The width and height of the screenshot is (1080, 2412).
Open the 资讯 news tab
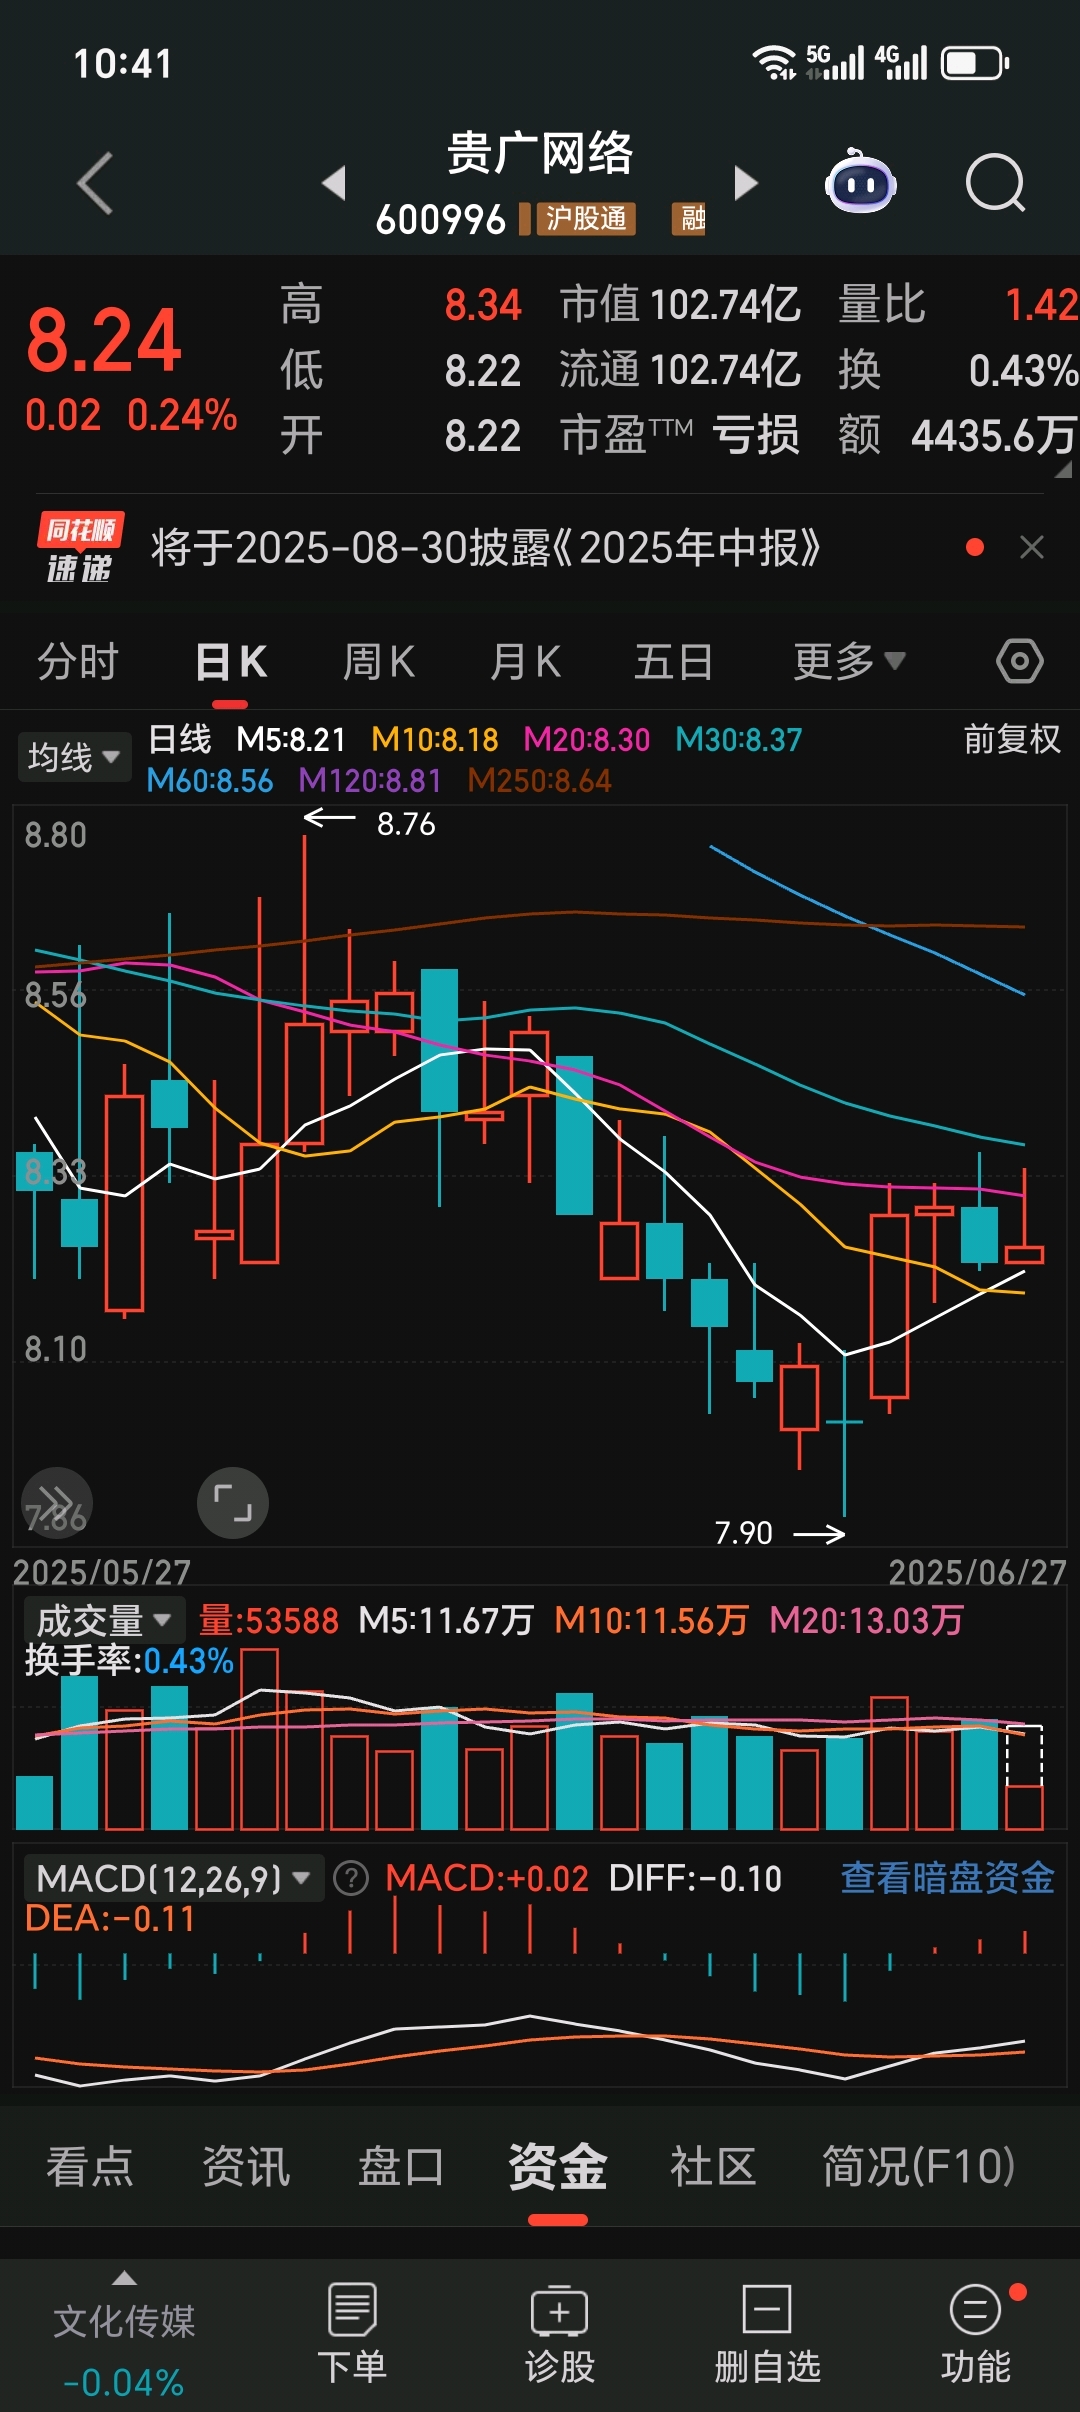point(246,2167)
